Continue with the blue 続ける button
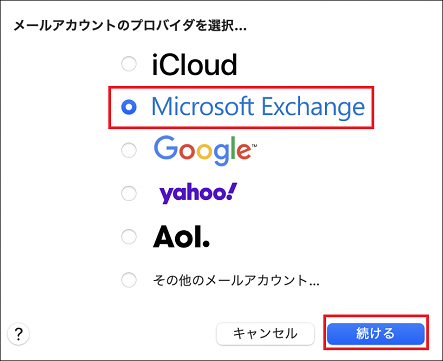Image resolution: width=443 pixels, height=361 pixels. 376,333
